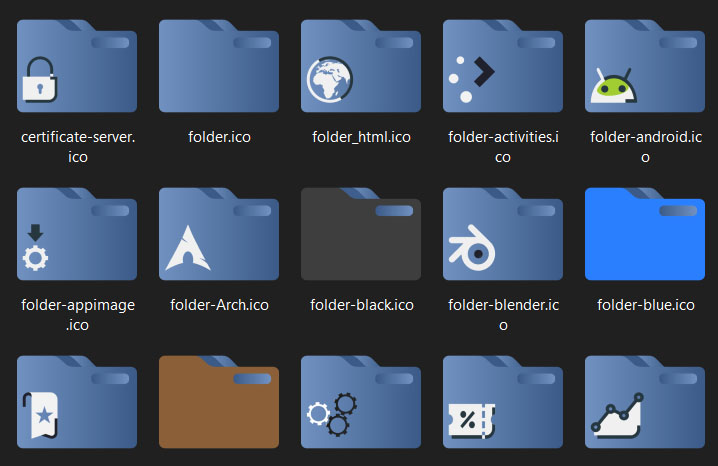
Task: Select the "certificate-server.ico" name label
Action: (x=78, y=147)
